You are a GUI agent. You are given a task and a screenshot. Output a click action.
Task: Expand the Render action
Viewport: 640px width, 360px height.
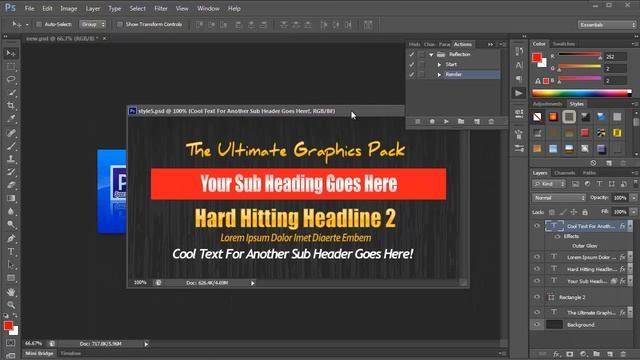click(439, 75)
